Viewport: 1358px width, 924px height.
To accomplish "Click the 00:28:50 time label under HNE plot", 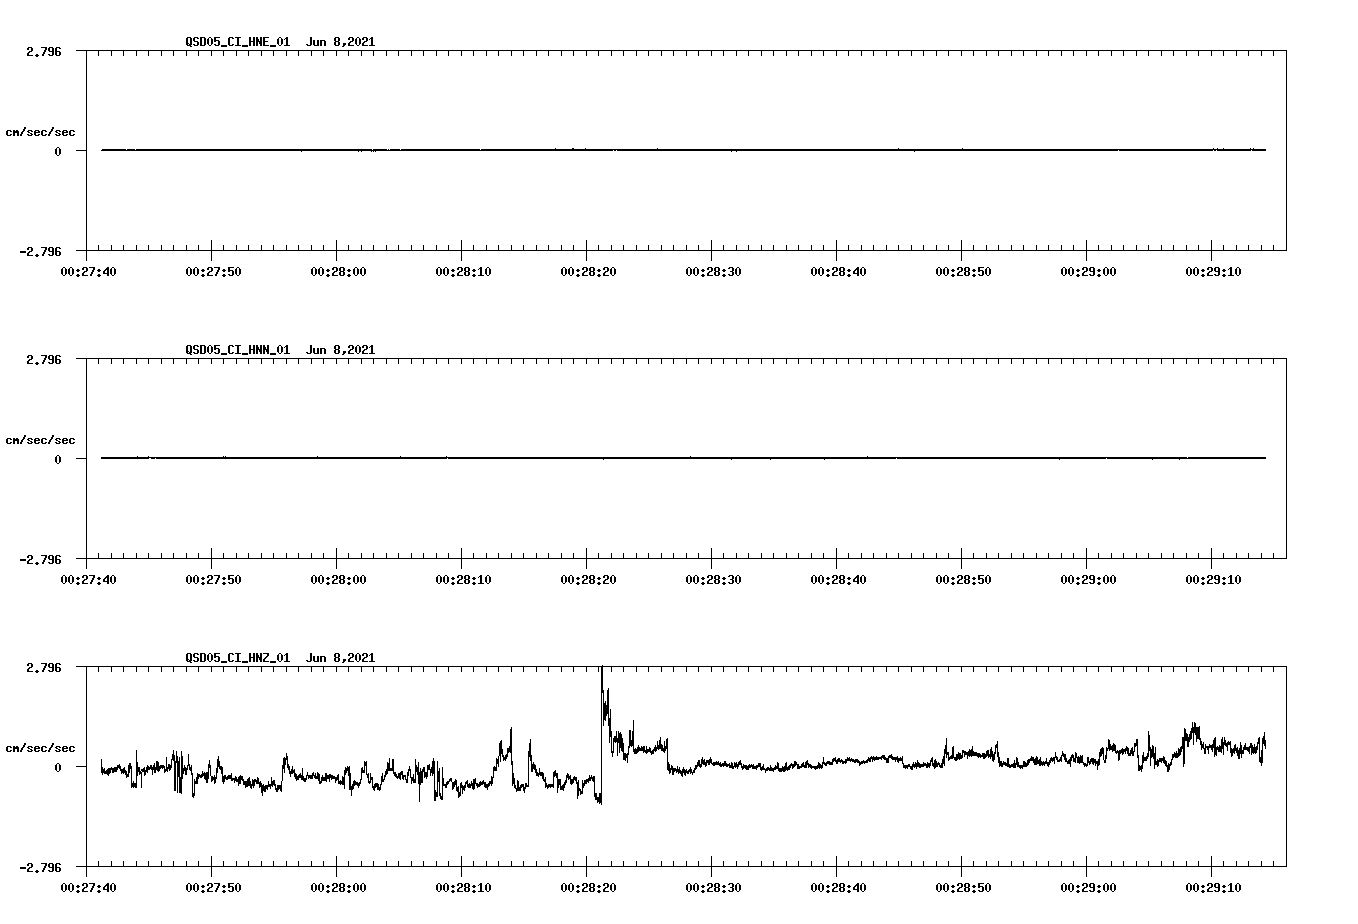I will (963, 271).
